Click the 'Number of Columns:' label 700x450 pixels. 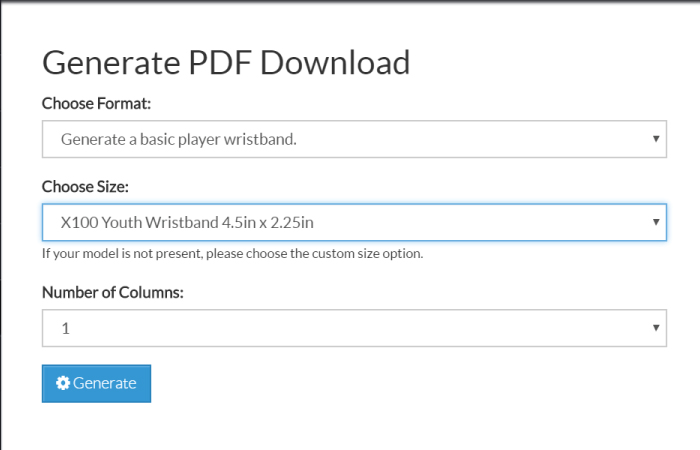(111, 292)
